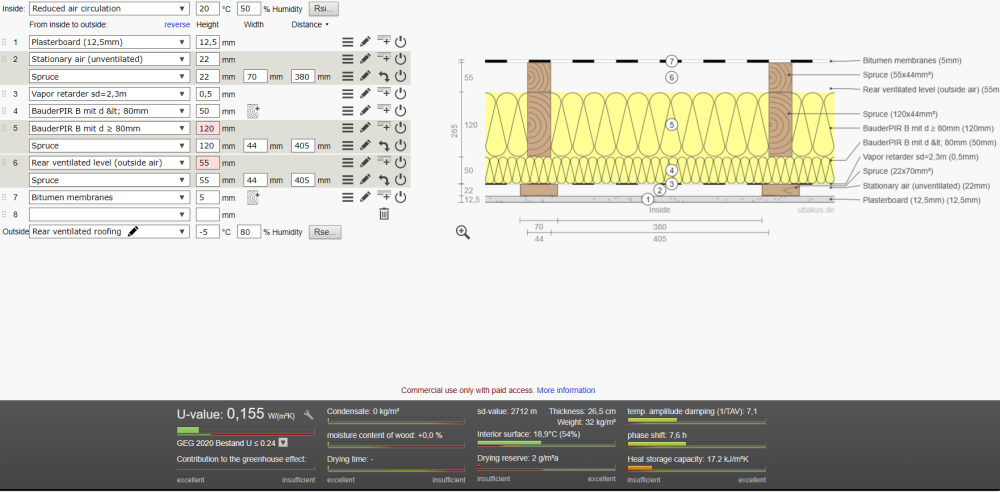Click texture icon beside BauderPIR 50 mm layer
This screenshot has height=492, width=1000.
[253, 111]
